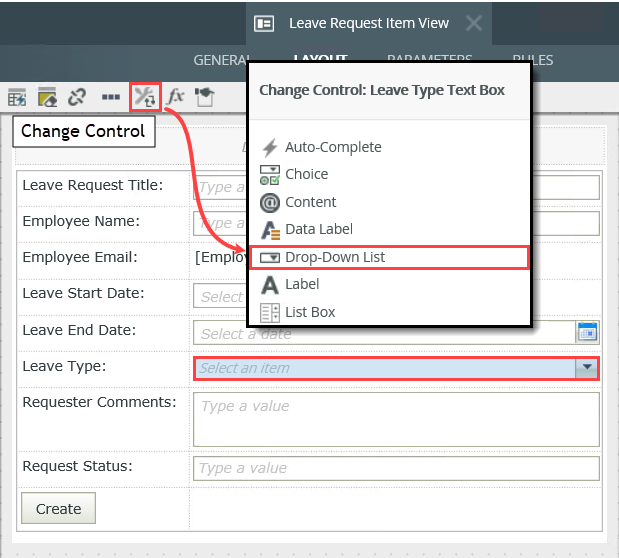The height and width of the screenshot is (558, 619).
Task: Choose Drop-Down List control option
Action: (389, 257)
